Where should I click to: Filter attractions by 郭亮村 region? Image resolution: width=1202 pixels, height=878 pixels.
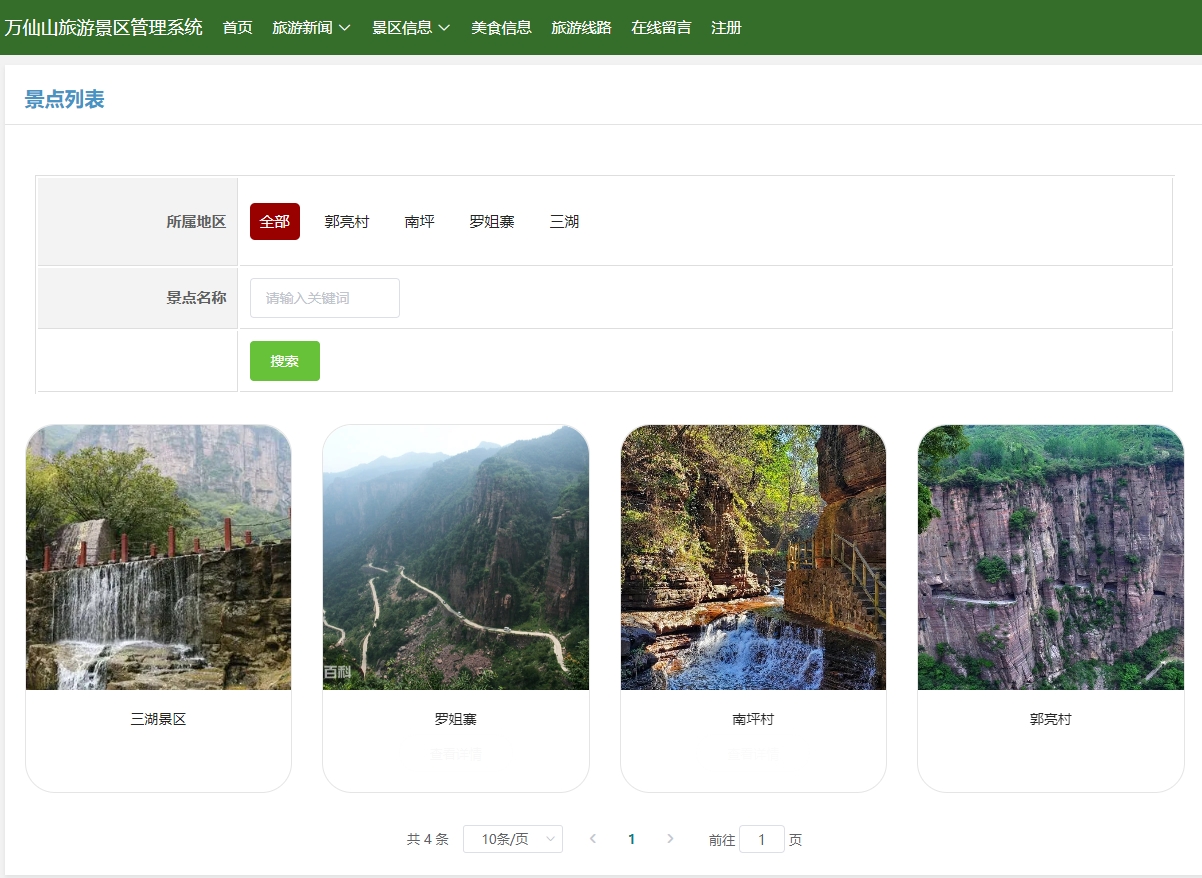(x=347, y=221)
